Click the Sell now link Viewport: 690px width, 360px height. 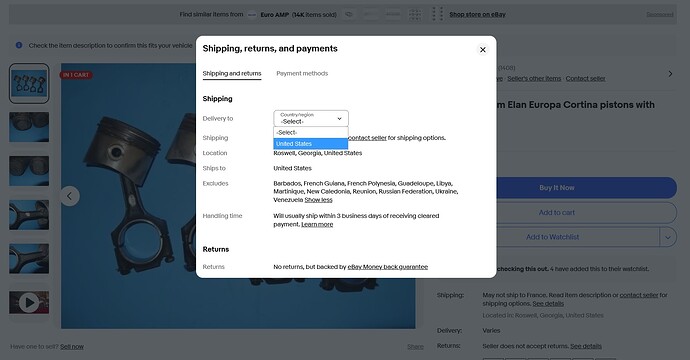tap(72, 347)
